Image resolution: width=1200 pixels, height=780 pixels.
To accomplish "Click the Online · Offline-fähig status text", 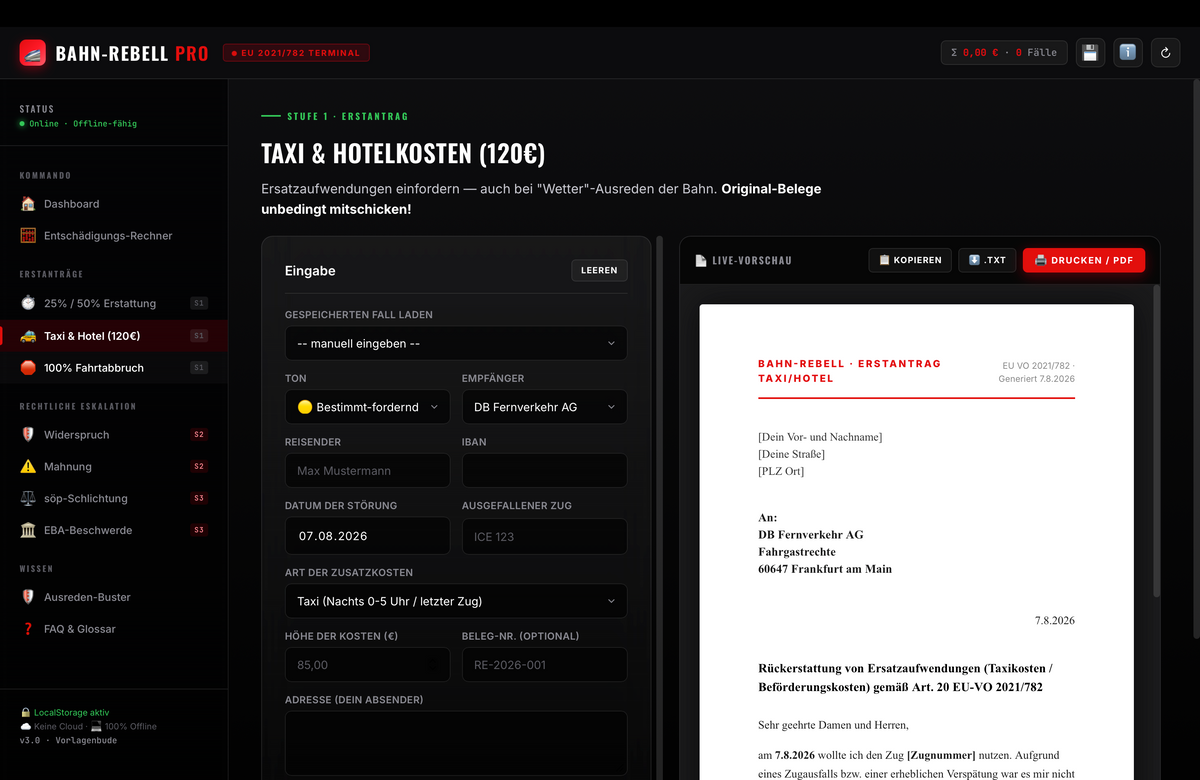I will [83, 124].
